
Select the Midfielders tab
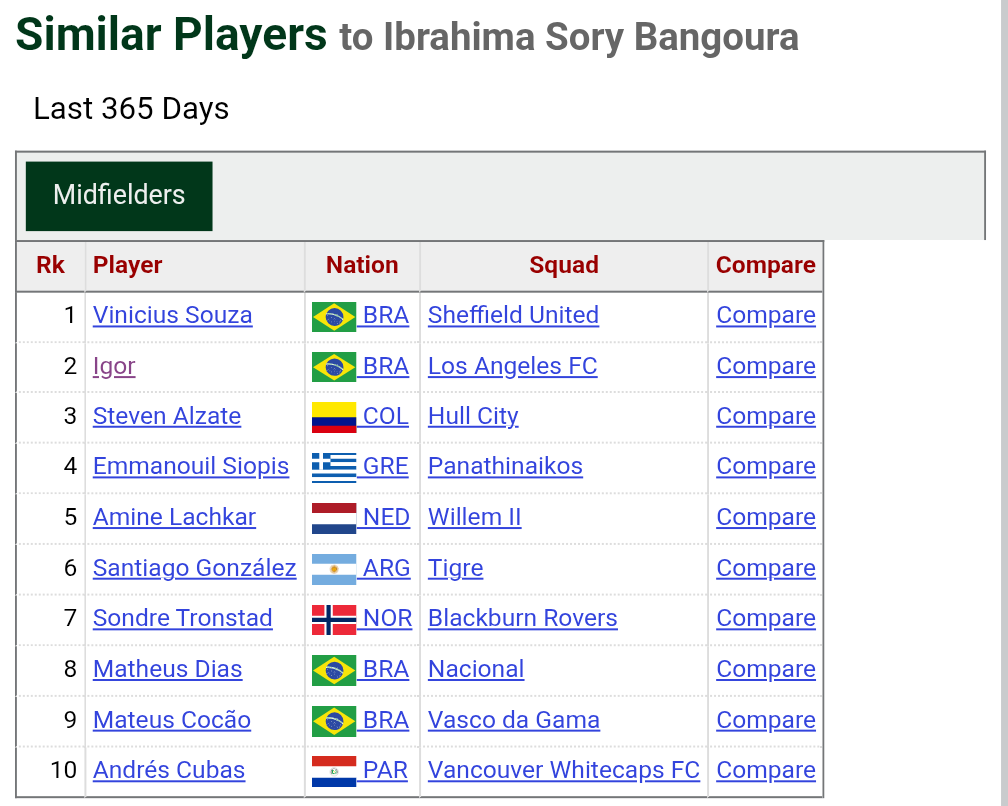pos(119,196)
